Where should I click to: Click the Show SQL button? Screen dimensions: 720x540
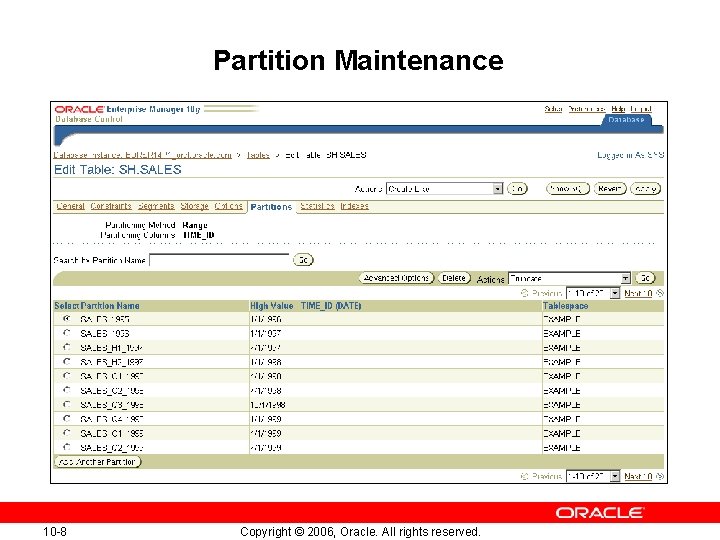tap(568, 189)
